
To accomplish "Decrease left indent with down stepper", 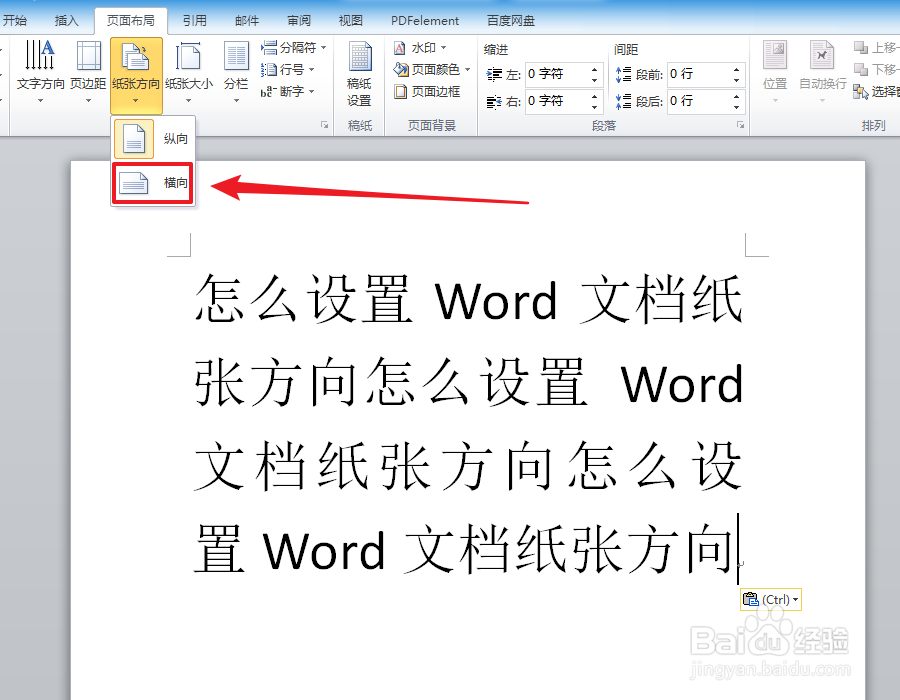I will pos(595,80).
